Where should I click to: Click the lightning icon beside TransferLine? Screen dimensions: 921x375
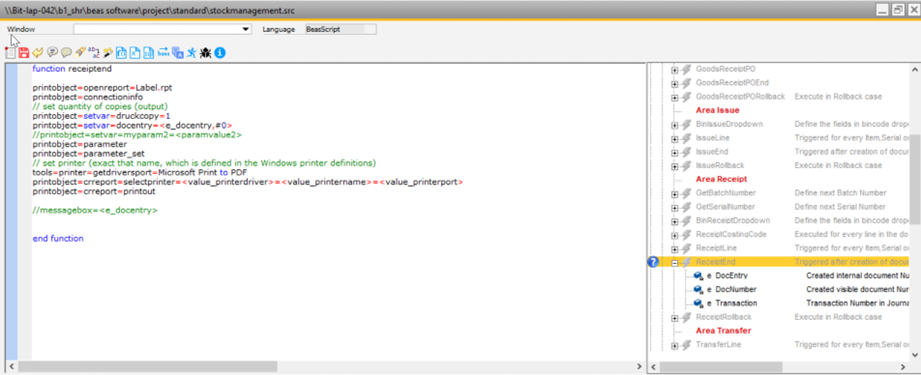click(685, 344)
